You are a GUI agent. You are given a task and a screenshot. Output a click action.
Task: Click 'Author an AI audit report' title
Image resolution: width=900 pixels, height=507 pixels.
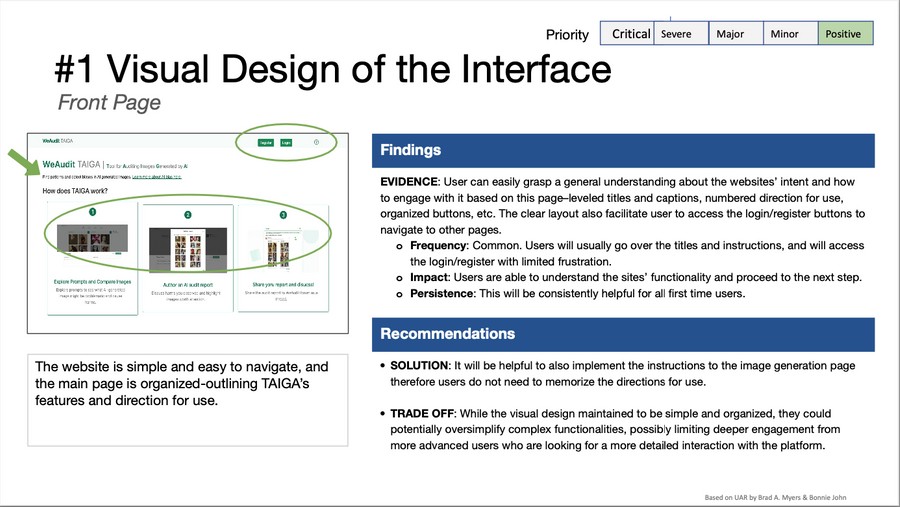coord(188,285)
